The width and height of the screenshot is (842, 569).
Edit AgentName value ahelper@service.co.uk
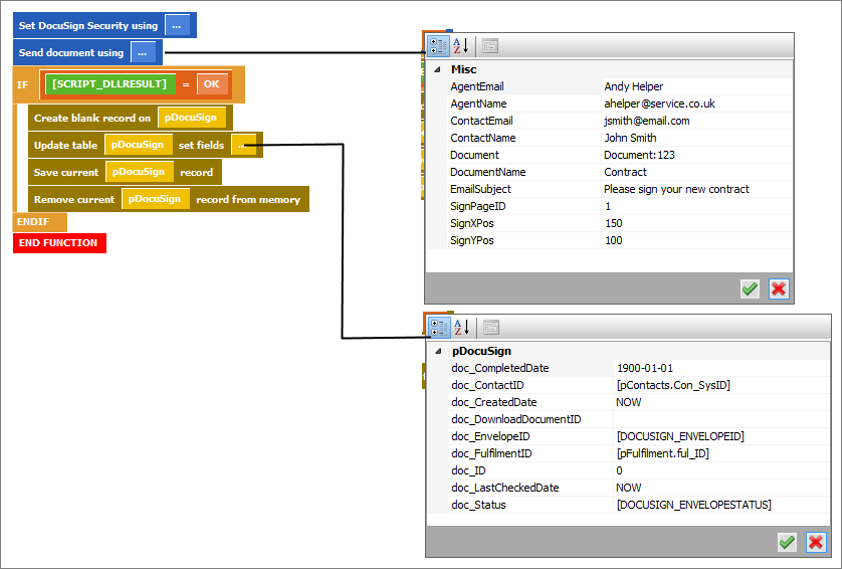(696, 104)
